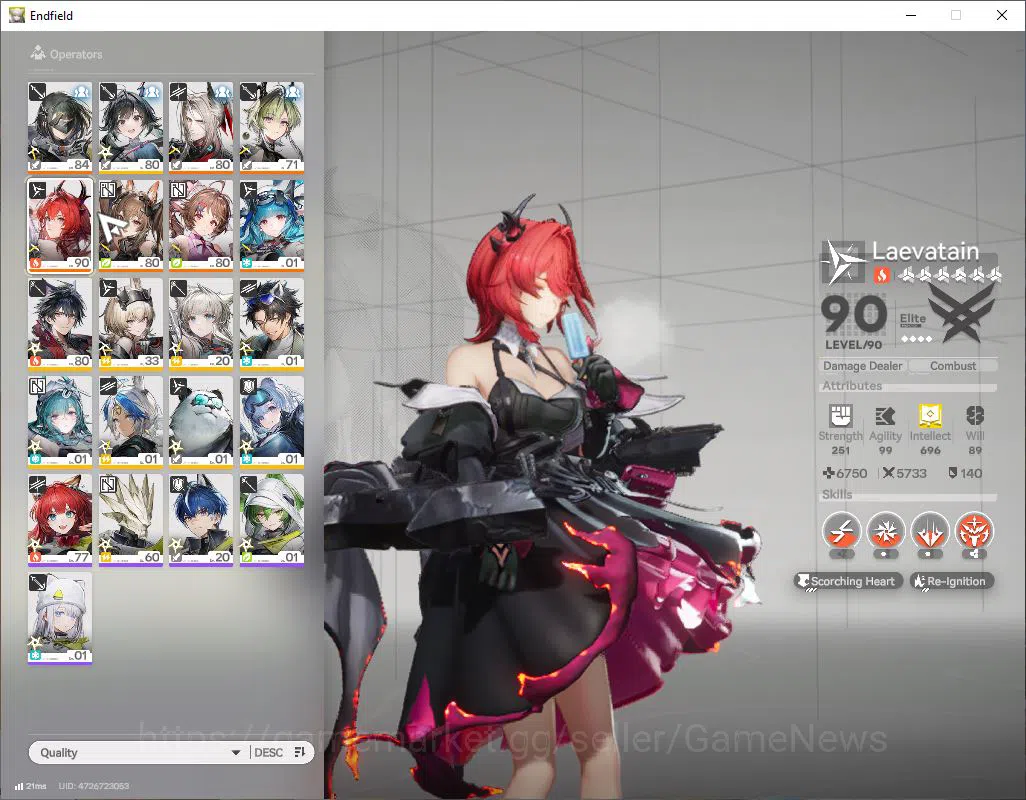1026x800 pixels.
Task: Click the Strength fist attribute icon
Action: coord(841,415)
